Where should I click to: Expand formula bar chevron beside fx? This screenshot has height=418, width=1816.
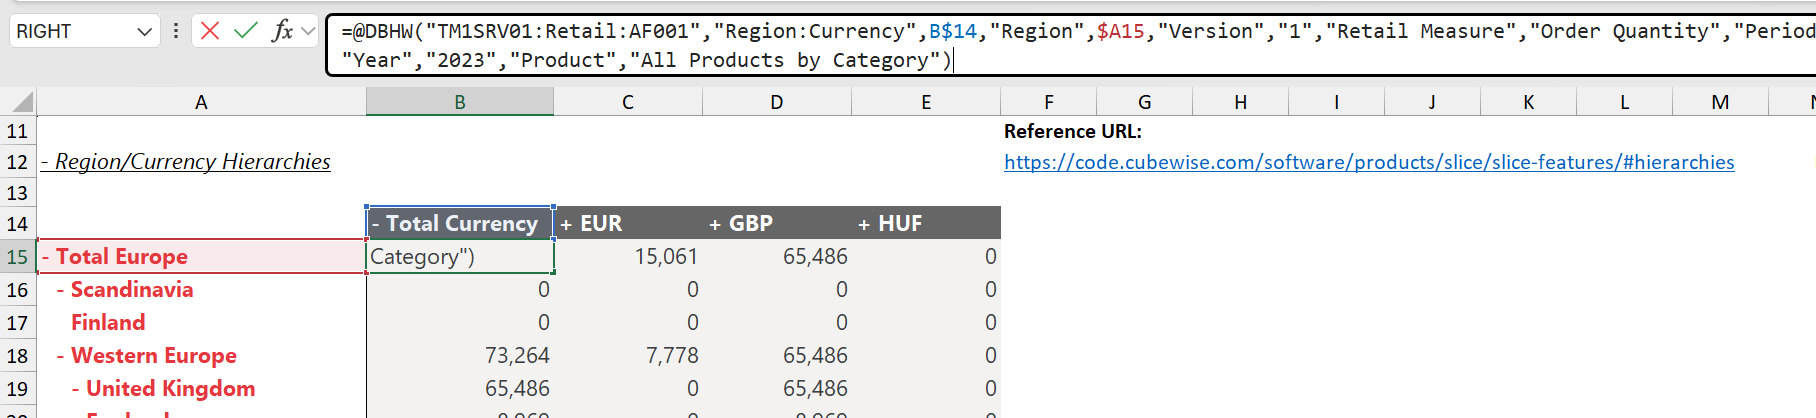tap(308, 31)
